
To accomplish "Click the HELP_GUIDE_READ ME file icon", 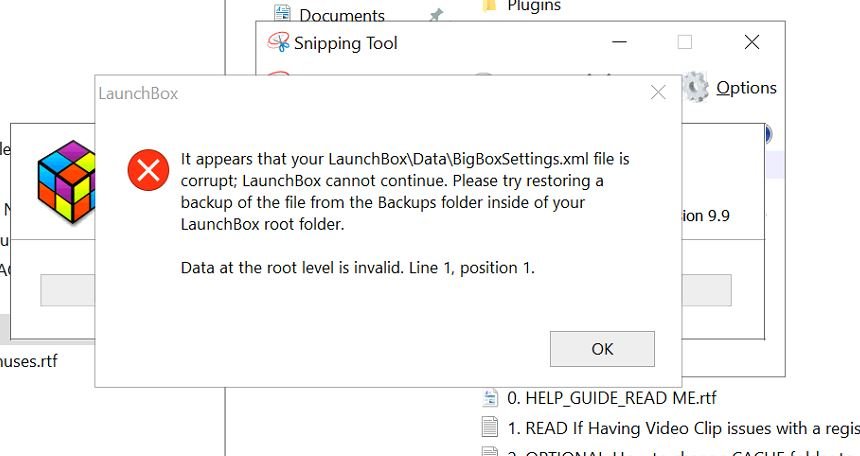I will click(490, 398).
